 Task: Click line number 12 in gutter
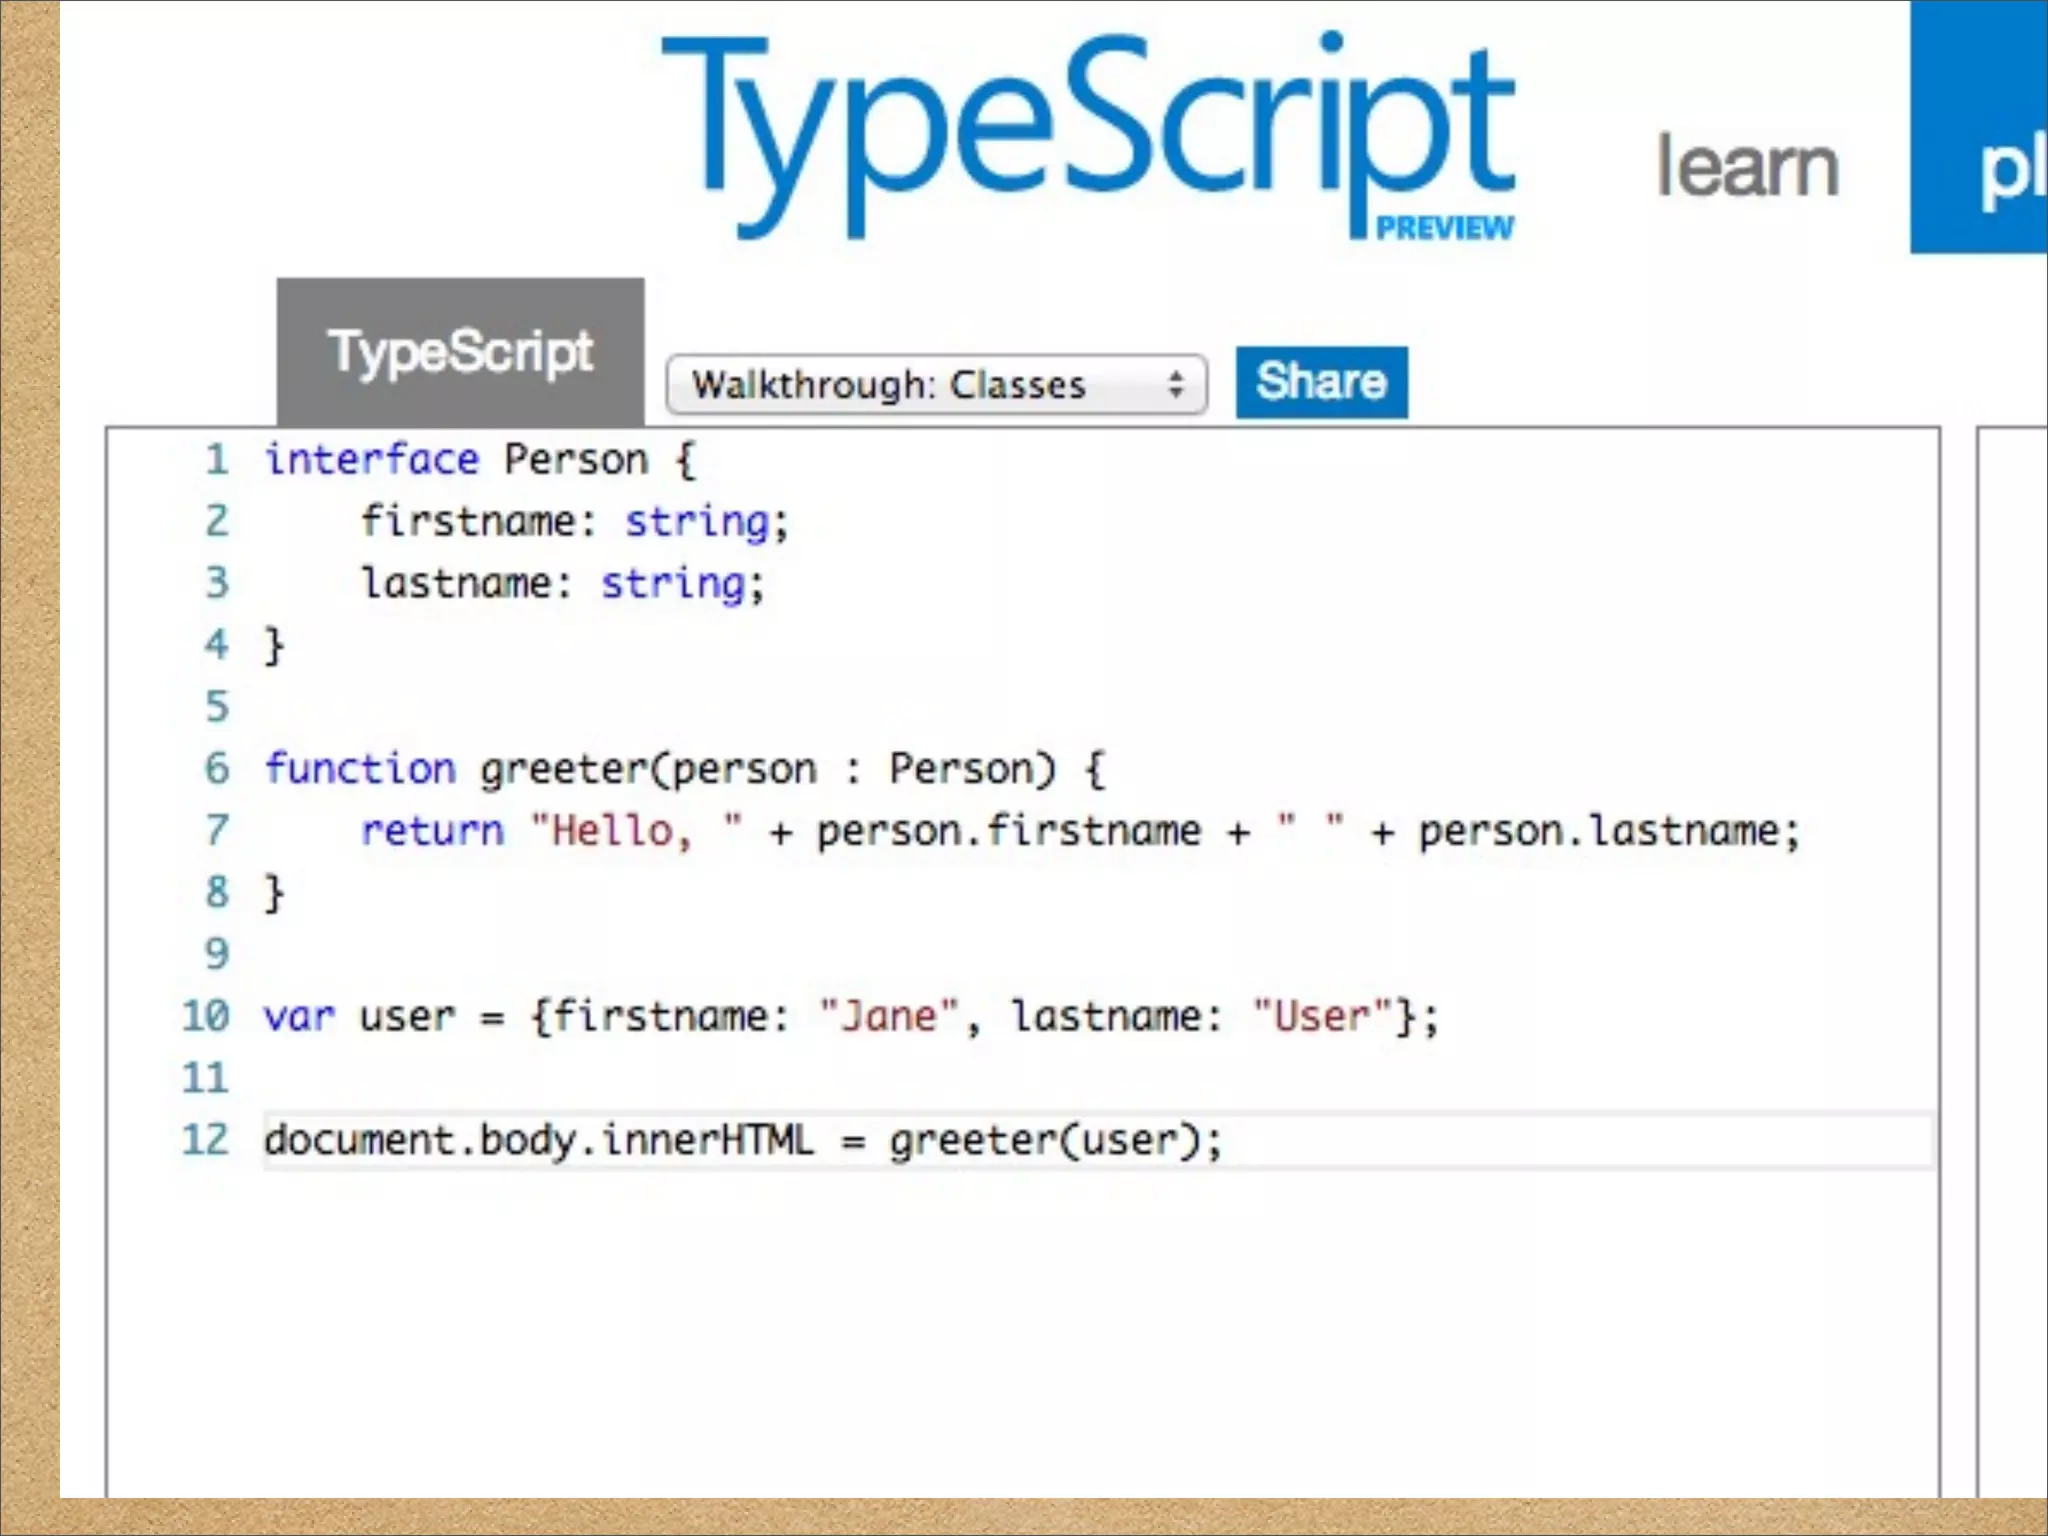(205, 1140)
